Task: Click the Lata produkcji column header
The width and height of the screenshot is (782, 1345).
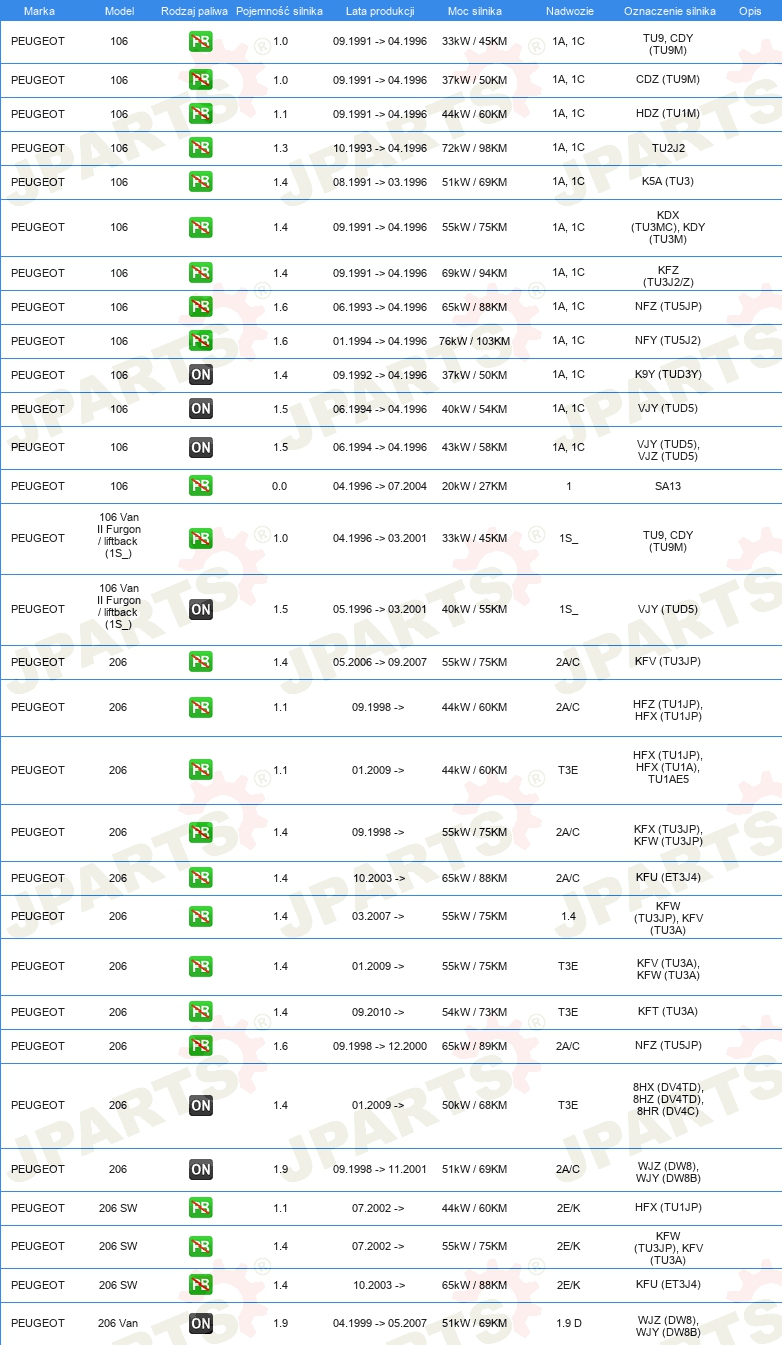Action: coord(380,10)
